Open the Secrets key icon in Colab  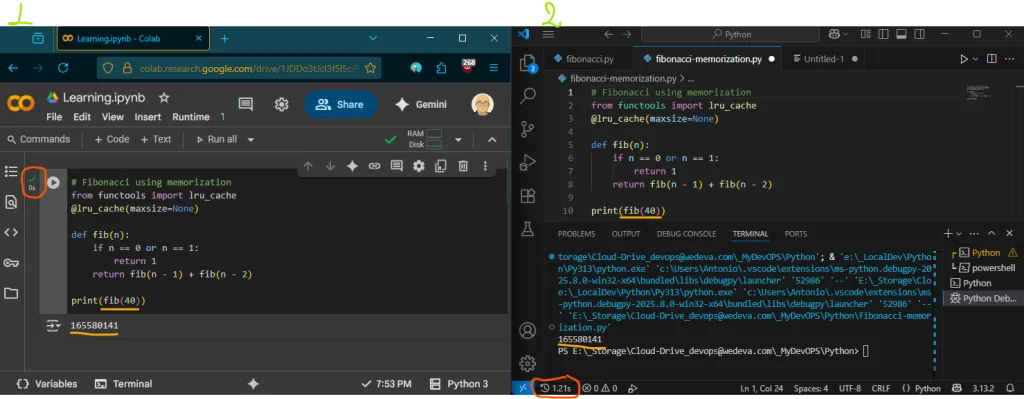pyautogui.click(x=11, y=263)
